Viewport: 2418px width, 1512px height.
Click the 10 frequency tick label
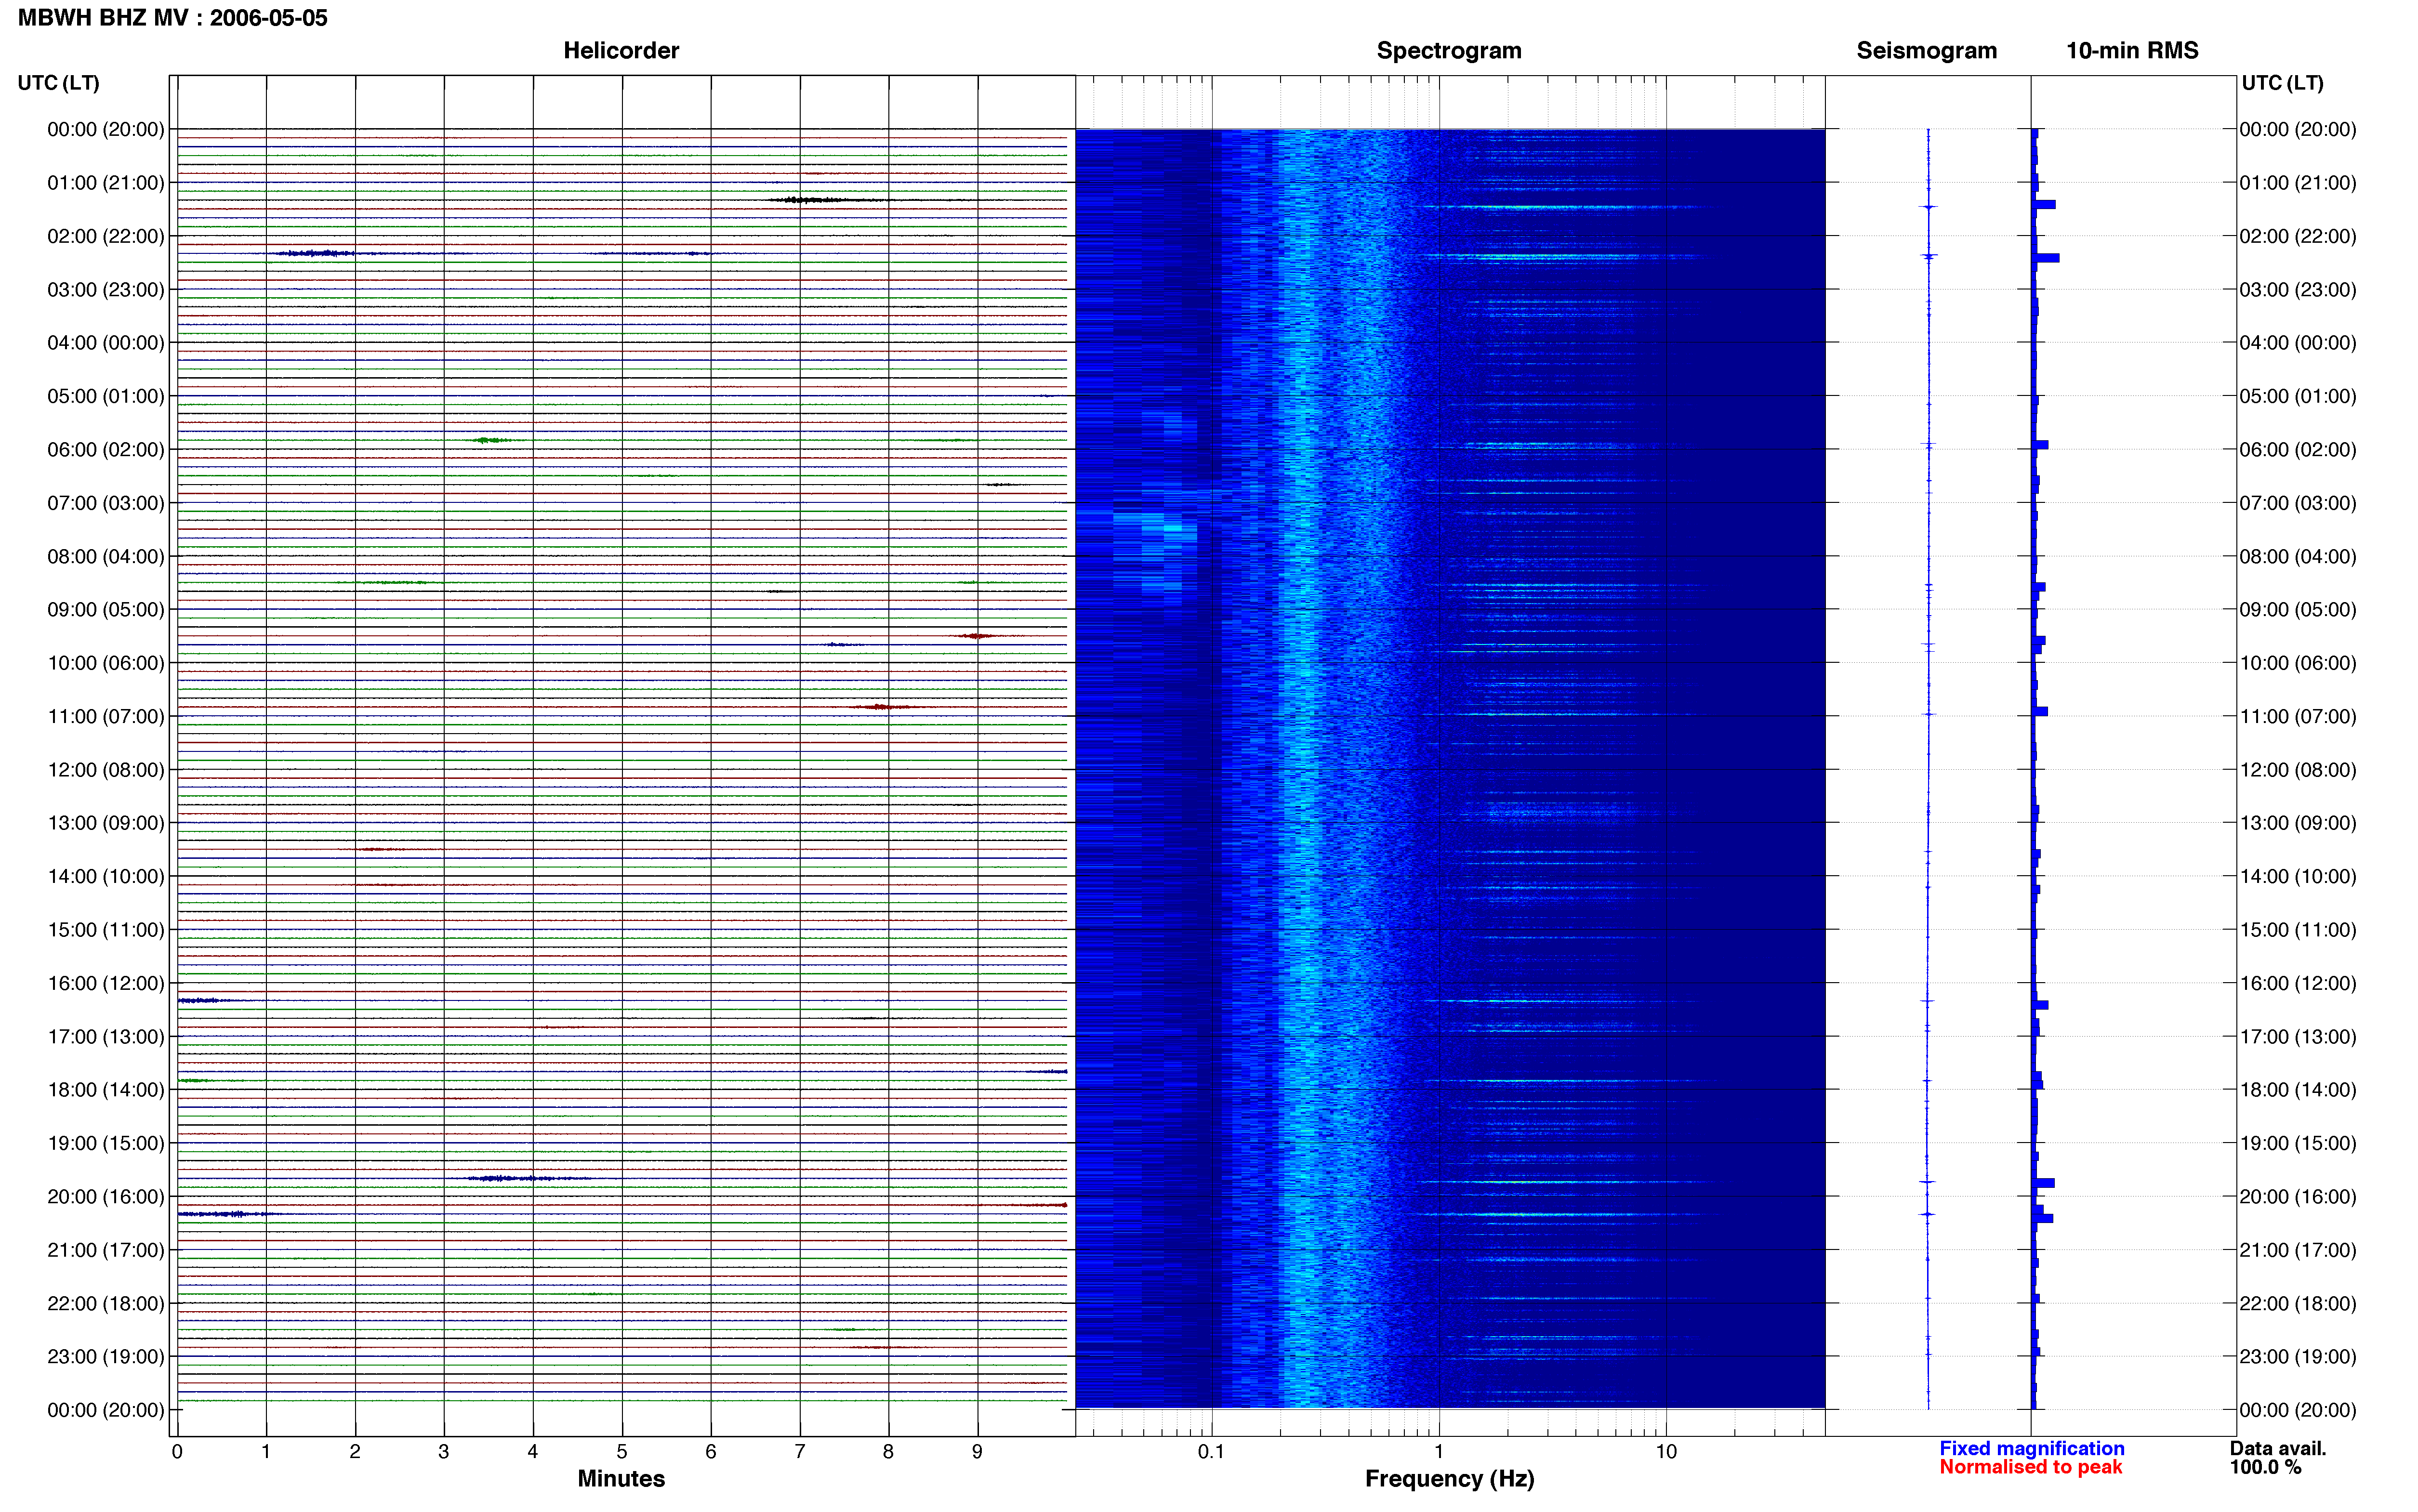tap(1665, 1452)
